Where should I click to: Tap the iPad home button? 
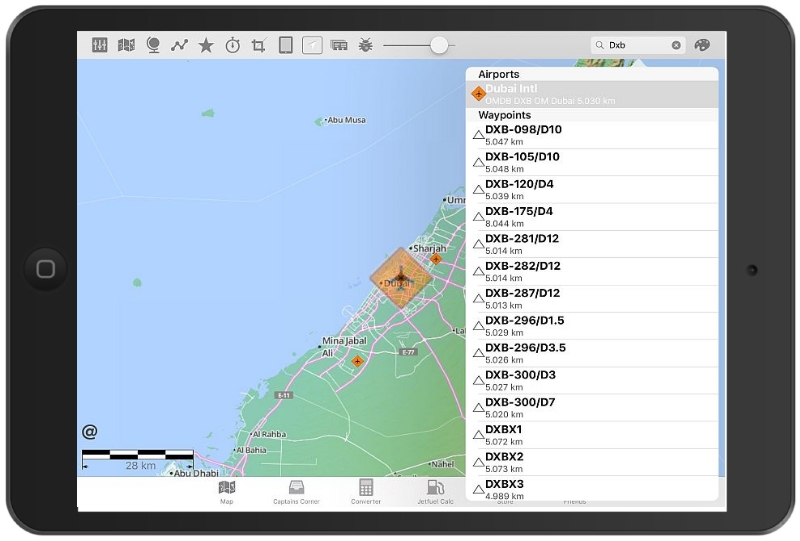[x=45, y=269]
